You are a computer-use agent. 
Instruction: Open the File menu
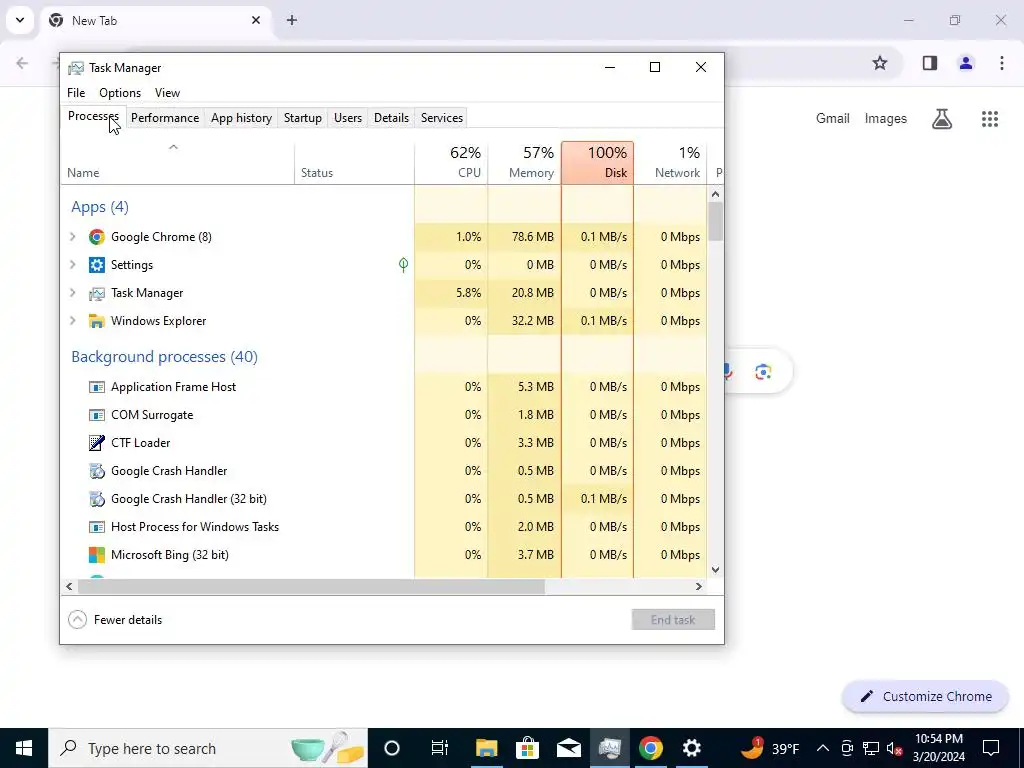tap(76, 93)
